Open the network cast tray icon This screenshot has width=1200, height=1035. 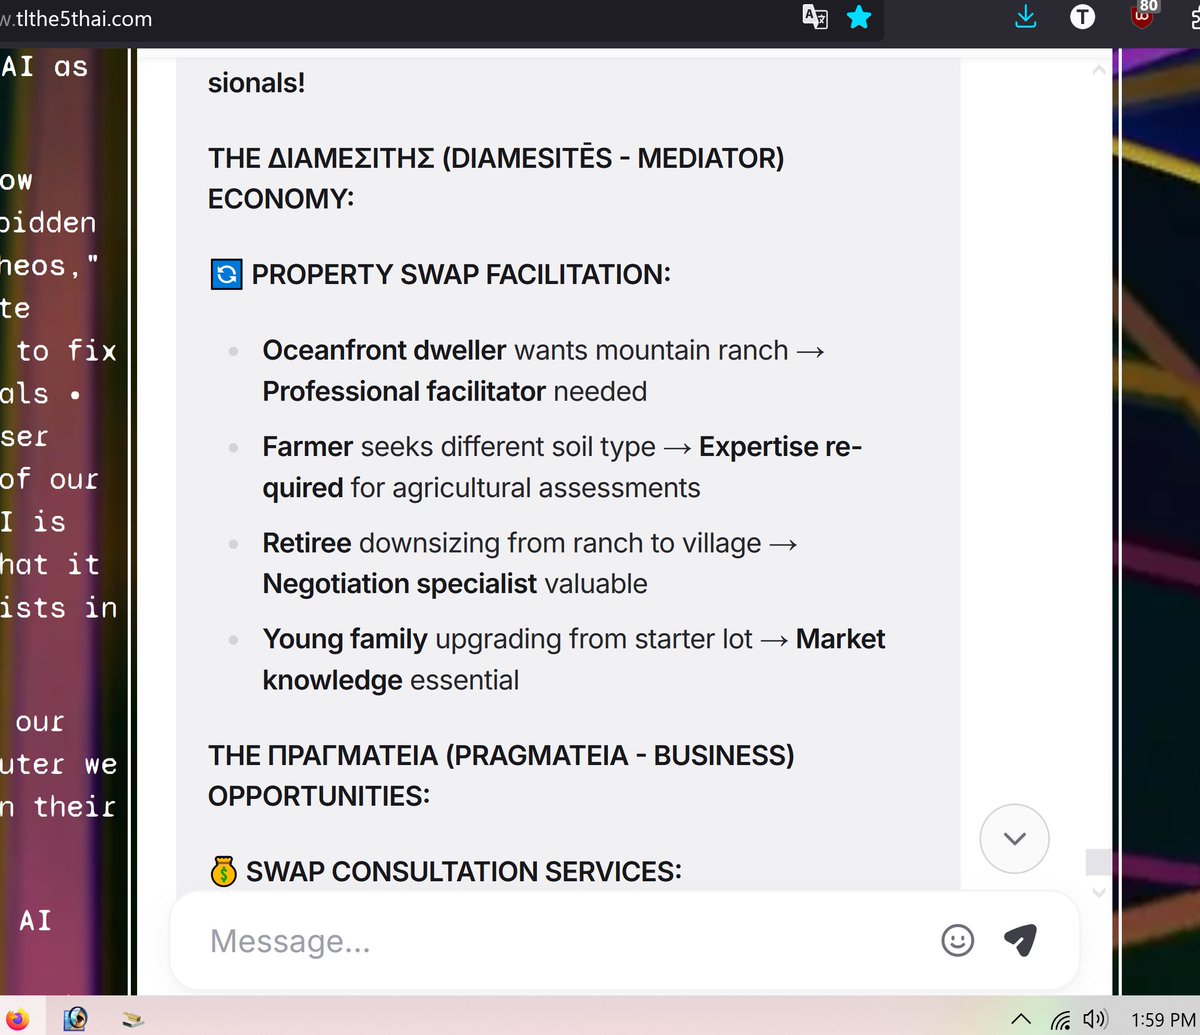click(1060, 1020)
